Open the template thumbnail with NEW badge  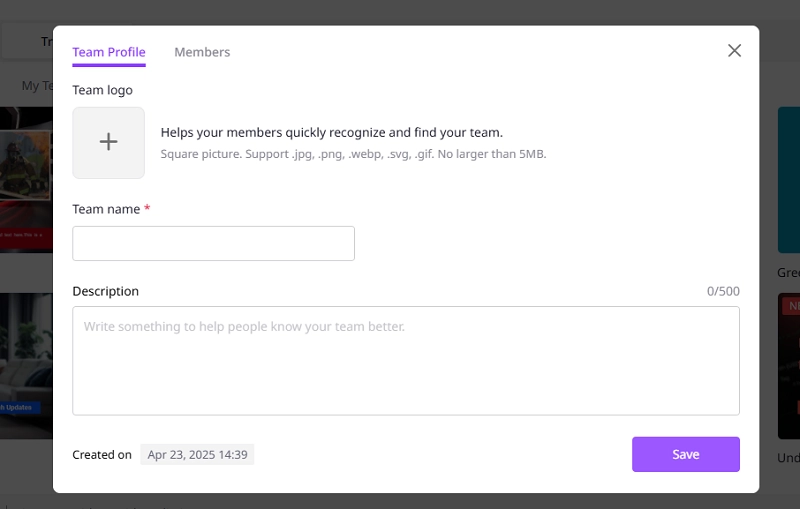pyautogui.click(x=788, y=365)
